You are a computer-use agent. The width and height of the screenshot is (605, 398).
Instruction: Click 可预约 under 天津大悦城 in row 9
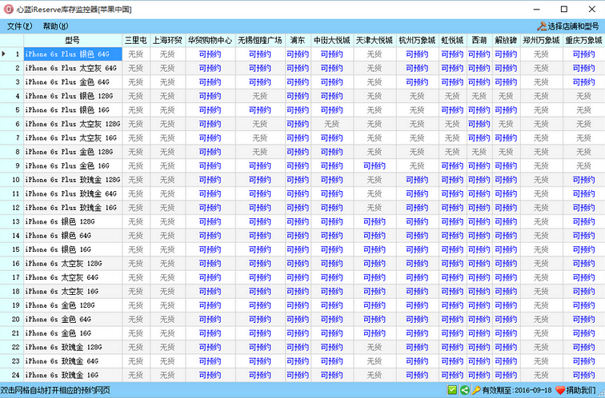point(374,166)
